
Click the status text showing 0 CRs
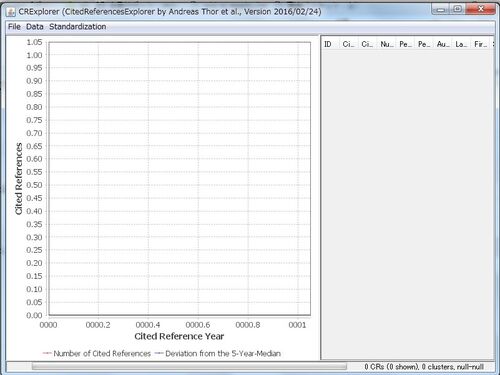click(x=424, y=367)
